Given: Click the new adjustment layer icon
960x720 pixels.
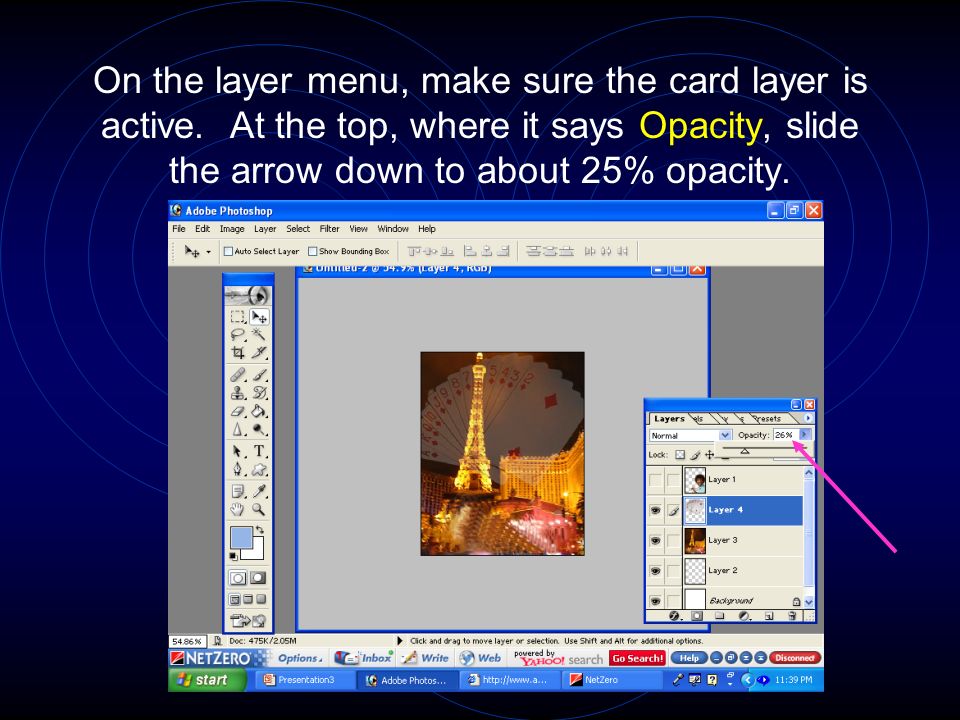Looking at the screenshot, I should pos(744,615).
